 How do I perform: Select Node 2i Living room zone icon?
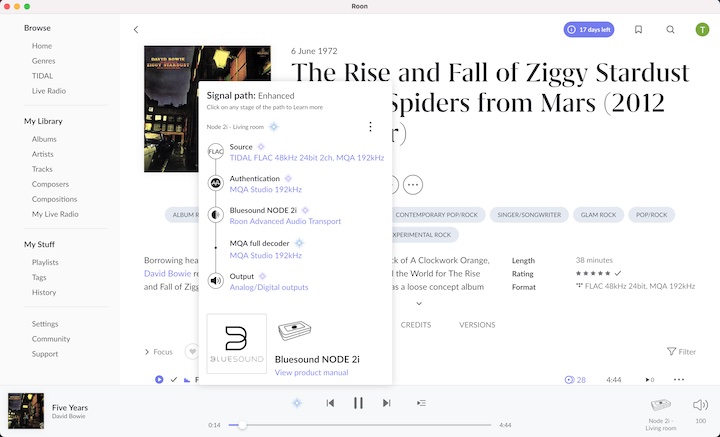660,405
